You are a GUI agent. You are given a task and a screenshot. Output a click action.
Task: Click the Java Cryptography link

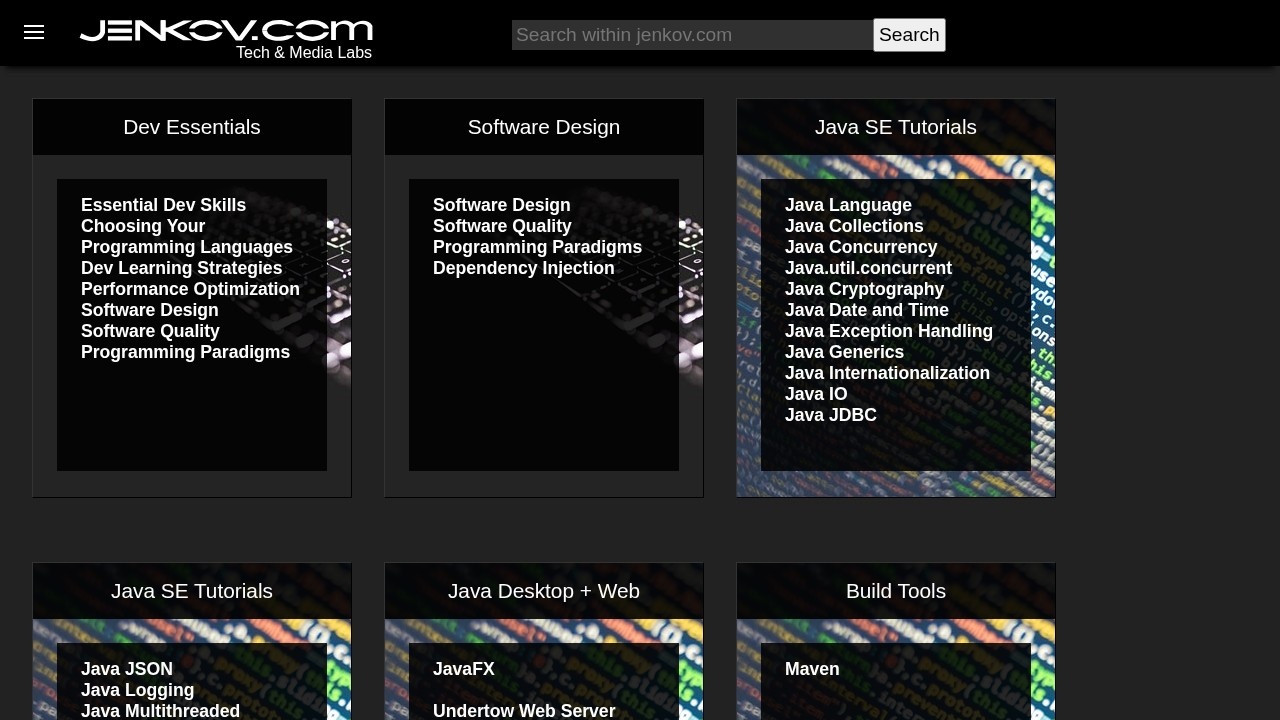[864, 289]
